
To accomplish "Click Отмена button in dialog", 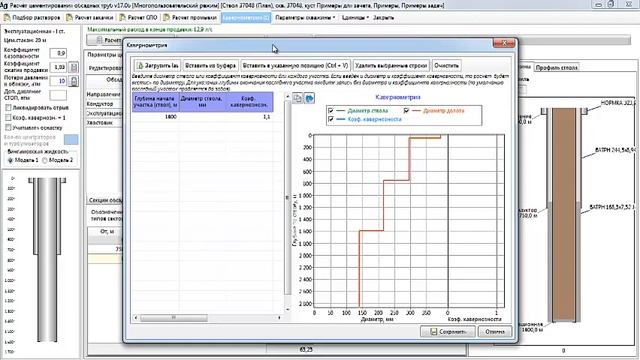I will click(x=495, y=331).
